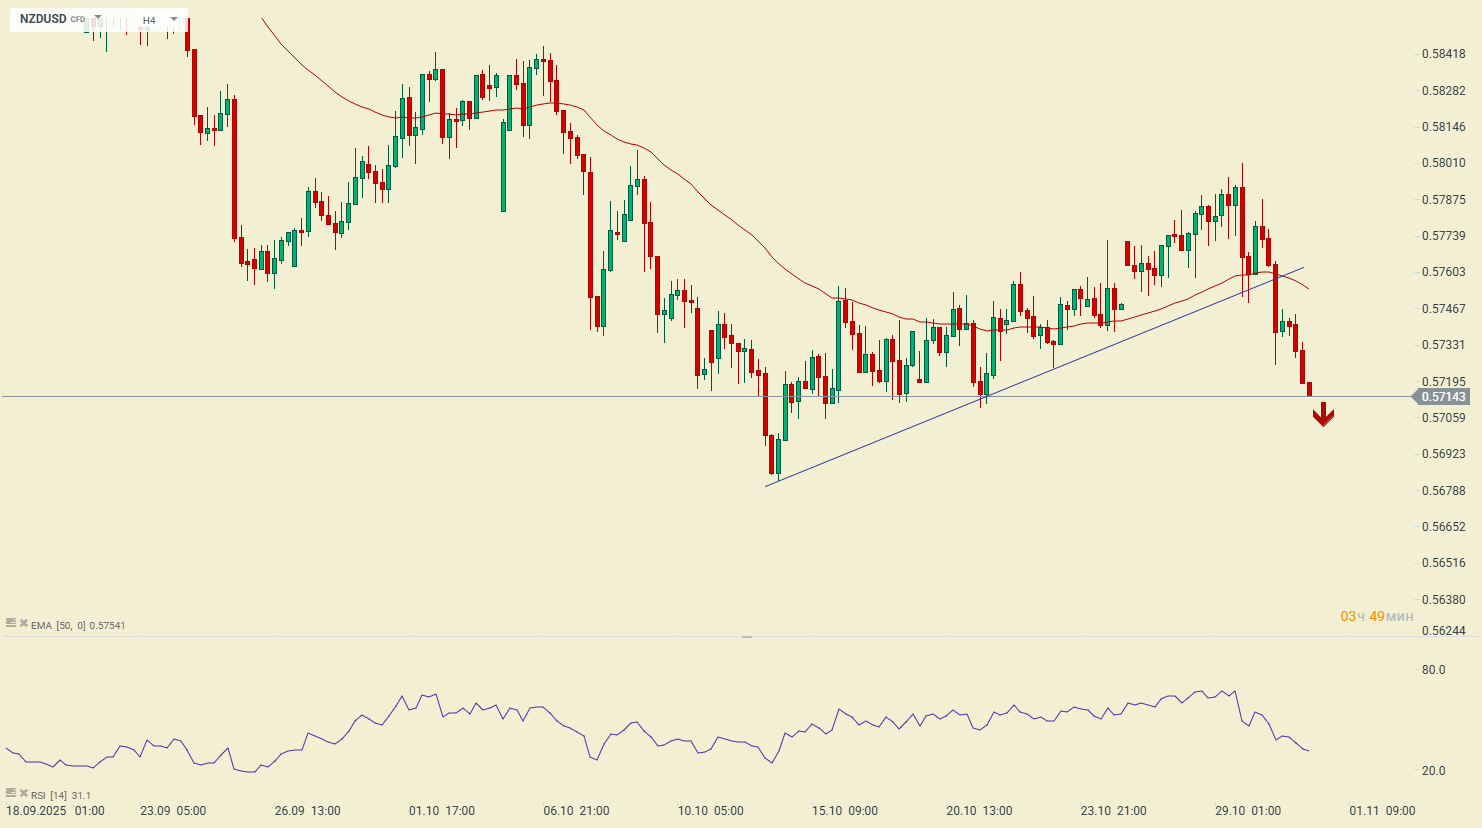The height and width of the screenshot is (828, 1482).
Task: Open RSI indicator settings icon
Action: (11, 793)
